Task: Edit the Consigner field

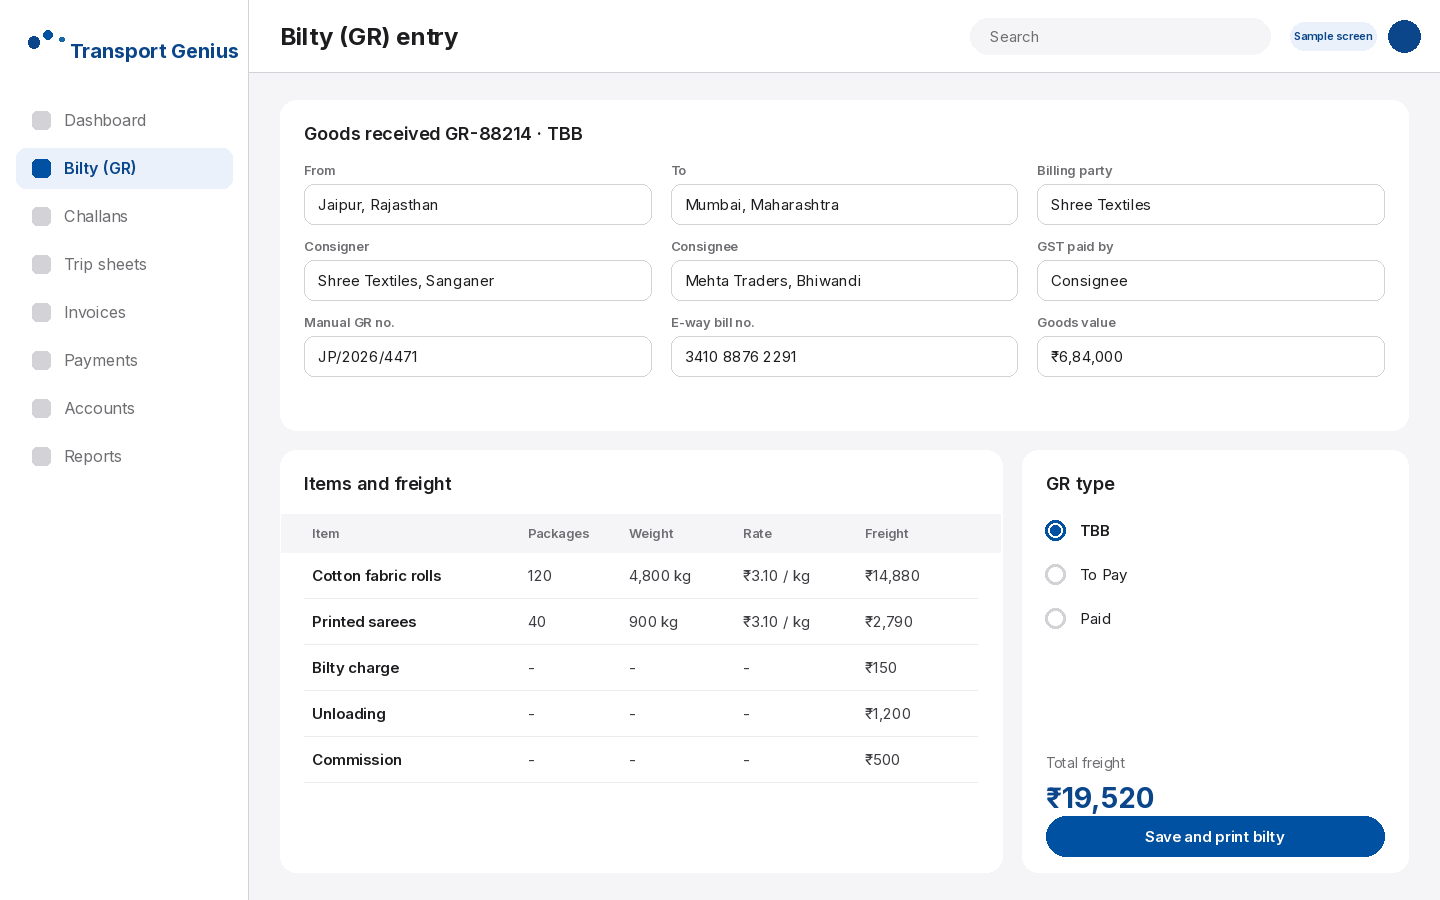Action: click(478, 280)
